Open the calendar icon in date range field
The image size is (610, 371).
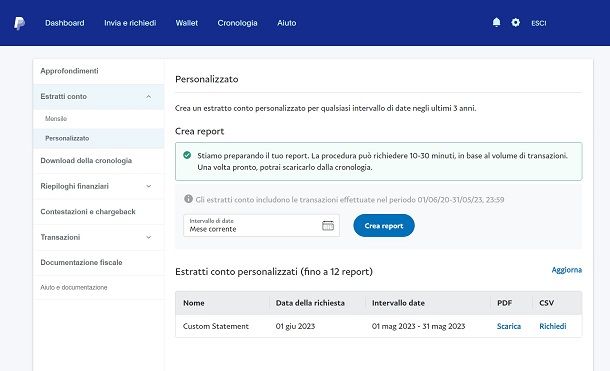(x=328, y=226)
